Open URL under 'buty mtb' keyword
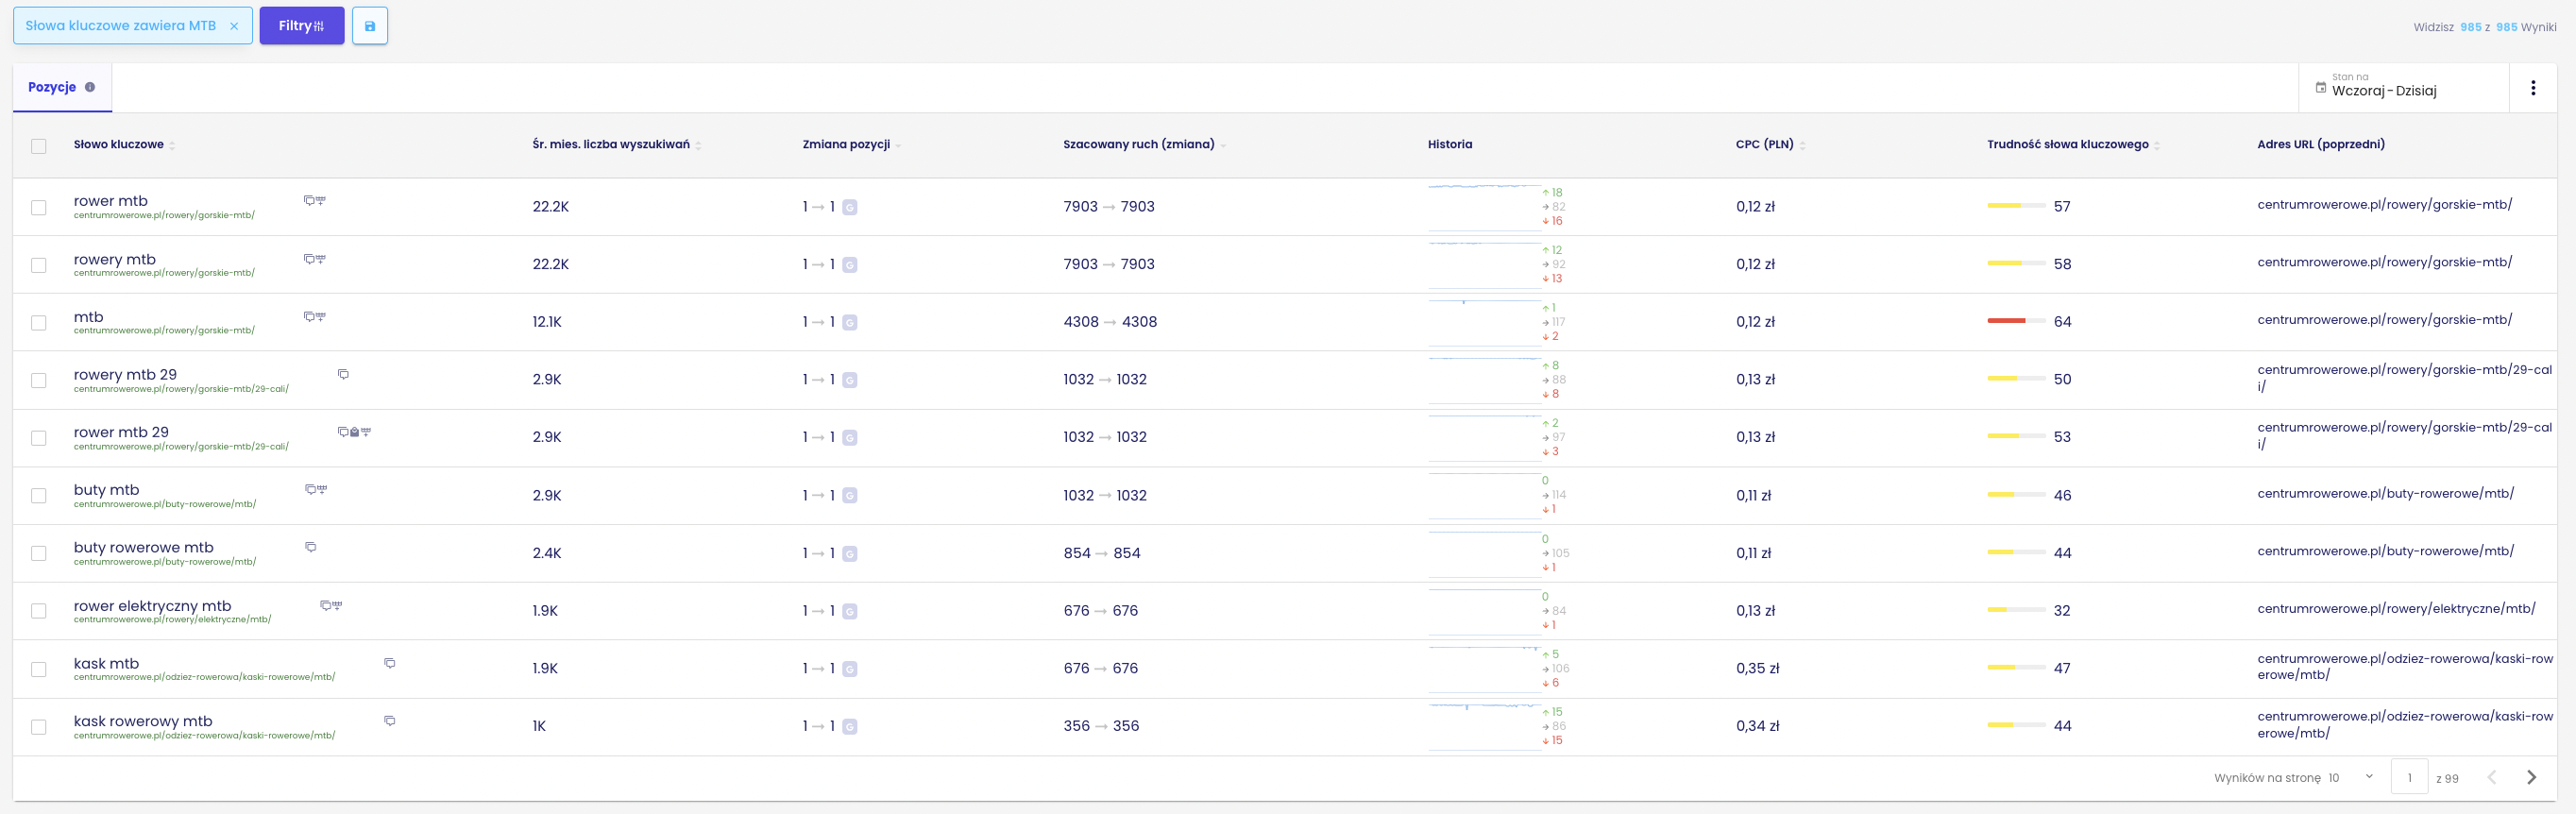The height and width of the screenshot is (814, 2576). coord(165,505)
